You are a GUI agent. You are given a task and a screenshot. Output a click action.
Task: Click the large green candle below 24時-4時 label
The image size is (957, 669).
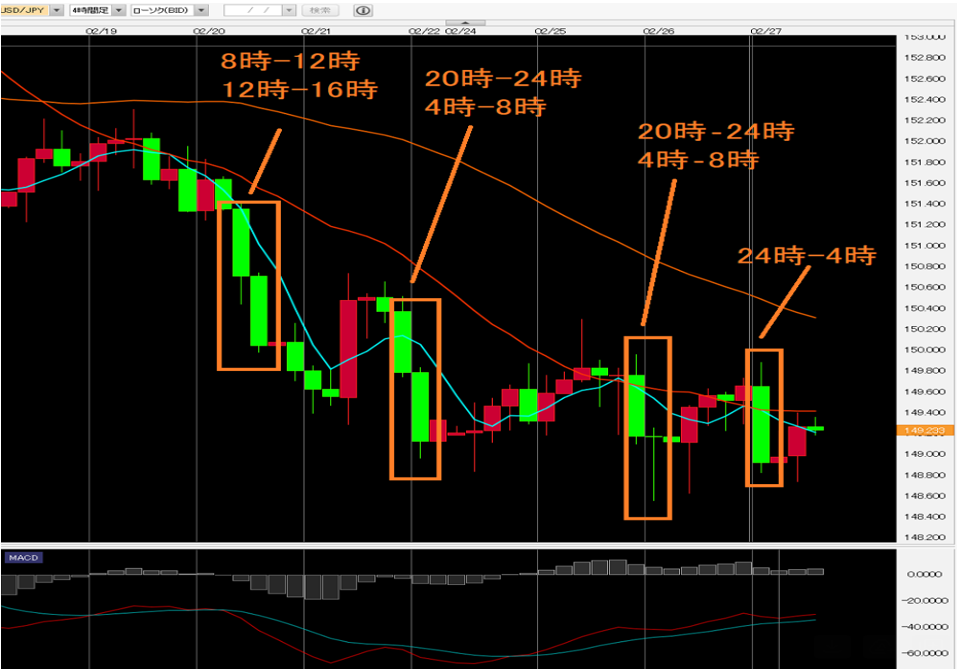pyautogui.click(x=761, y=424)
